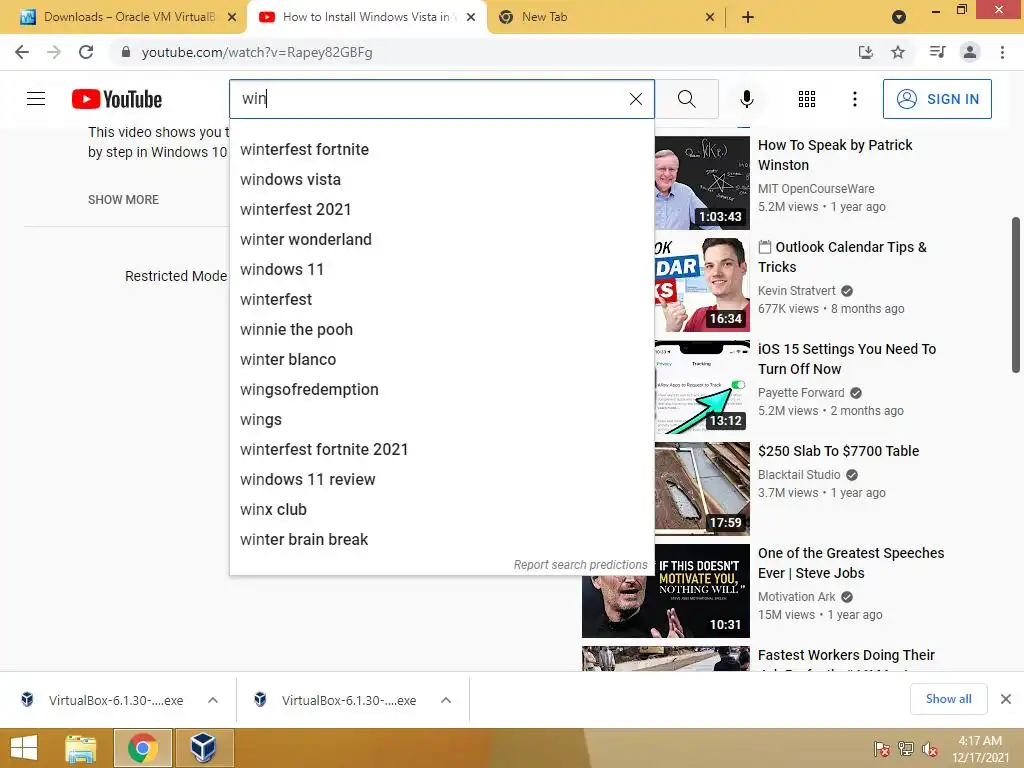This screenshot has width=1024, height=768.
Task: Select suggestion "windows 11"
Action: pos(442,270)
